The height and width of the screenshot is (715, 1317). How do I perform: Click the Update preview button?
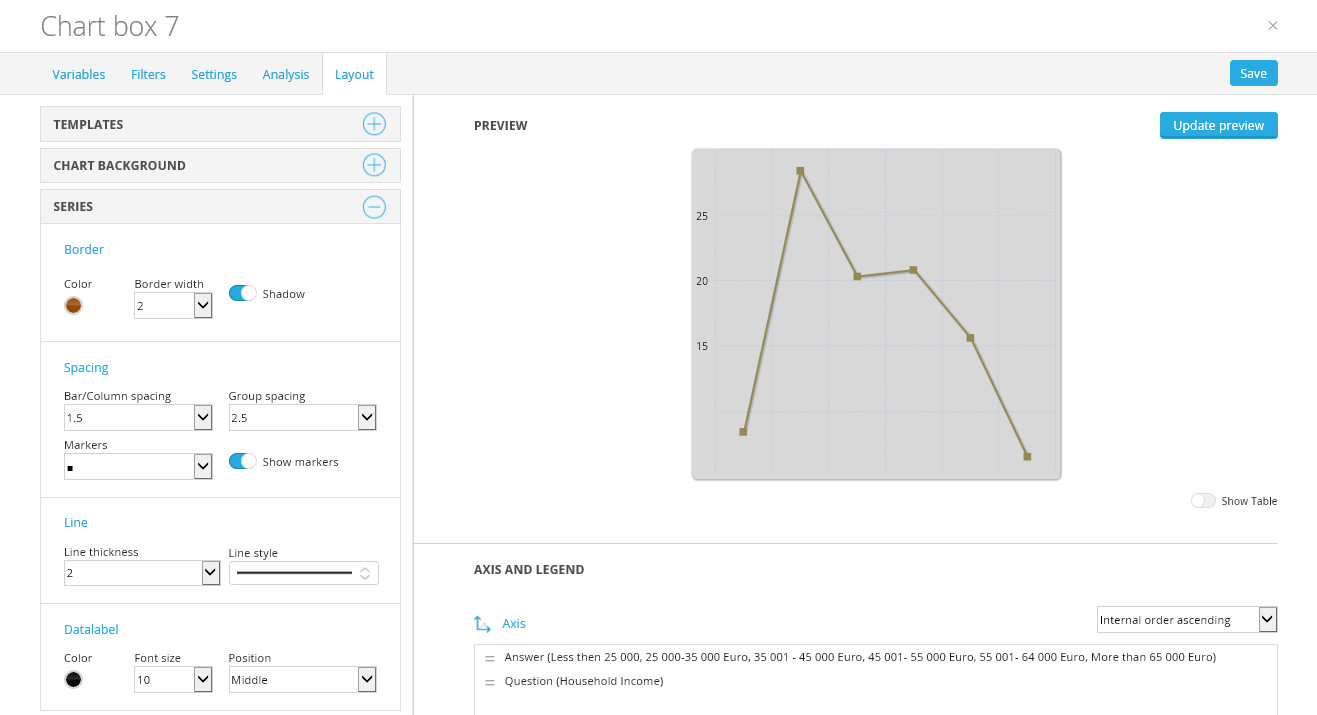(x=1219, y=126)
